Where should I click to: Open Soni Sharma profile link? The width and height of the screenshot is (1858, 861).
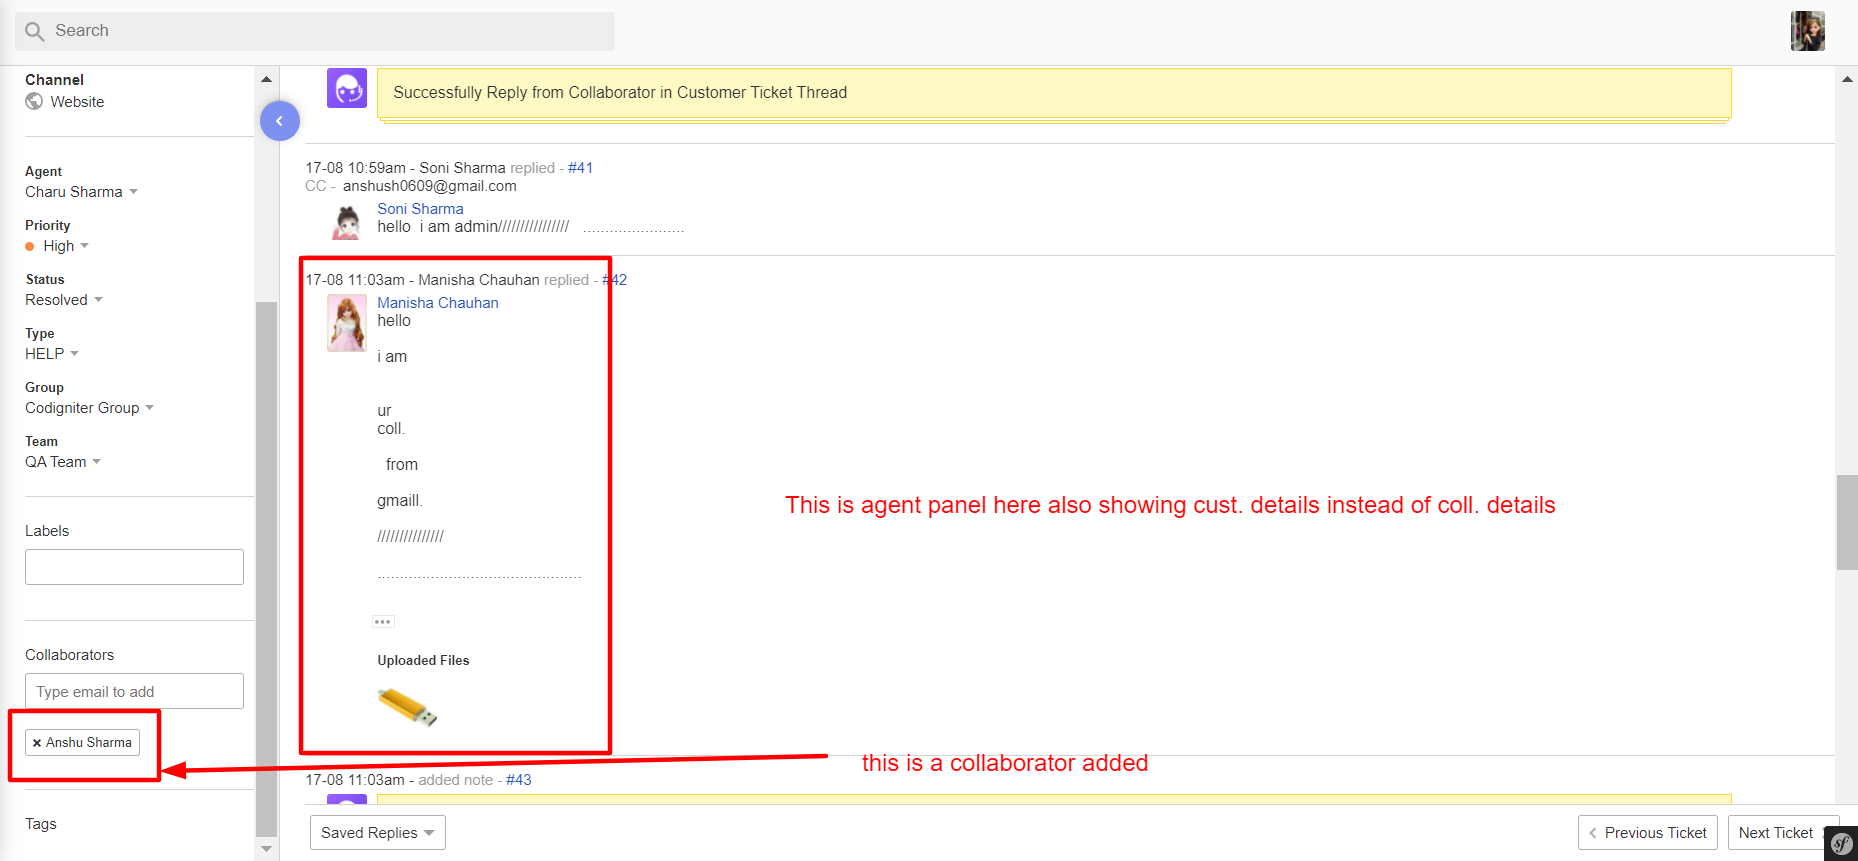click(x=420, y=209)
